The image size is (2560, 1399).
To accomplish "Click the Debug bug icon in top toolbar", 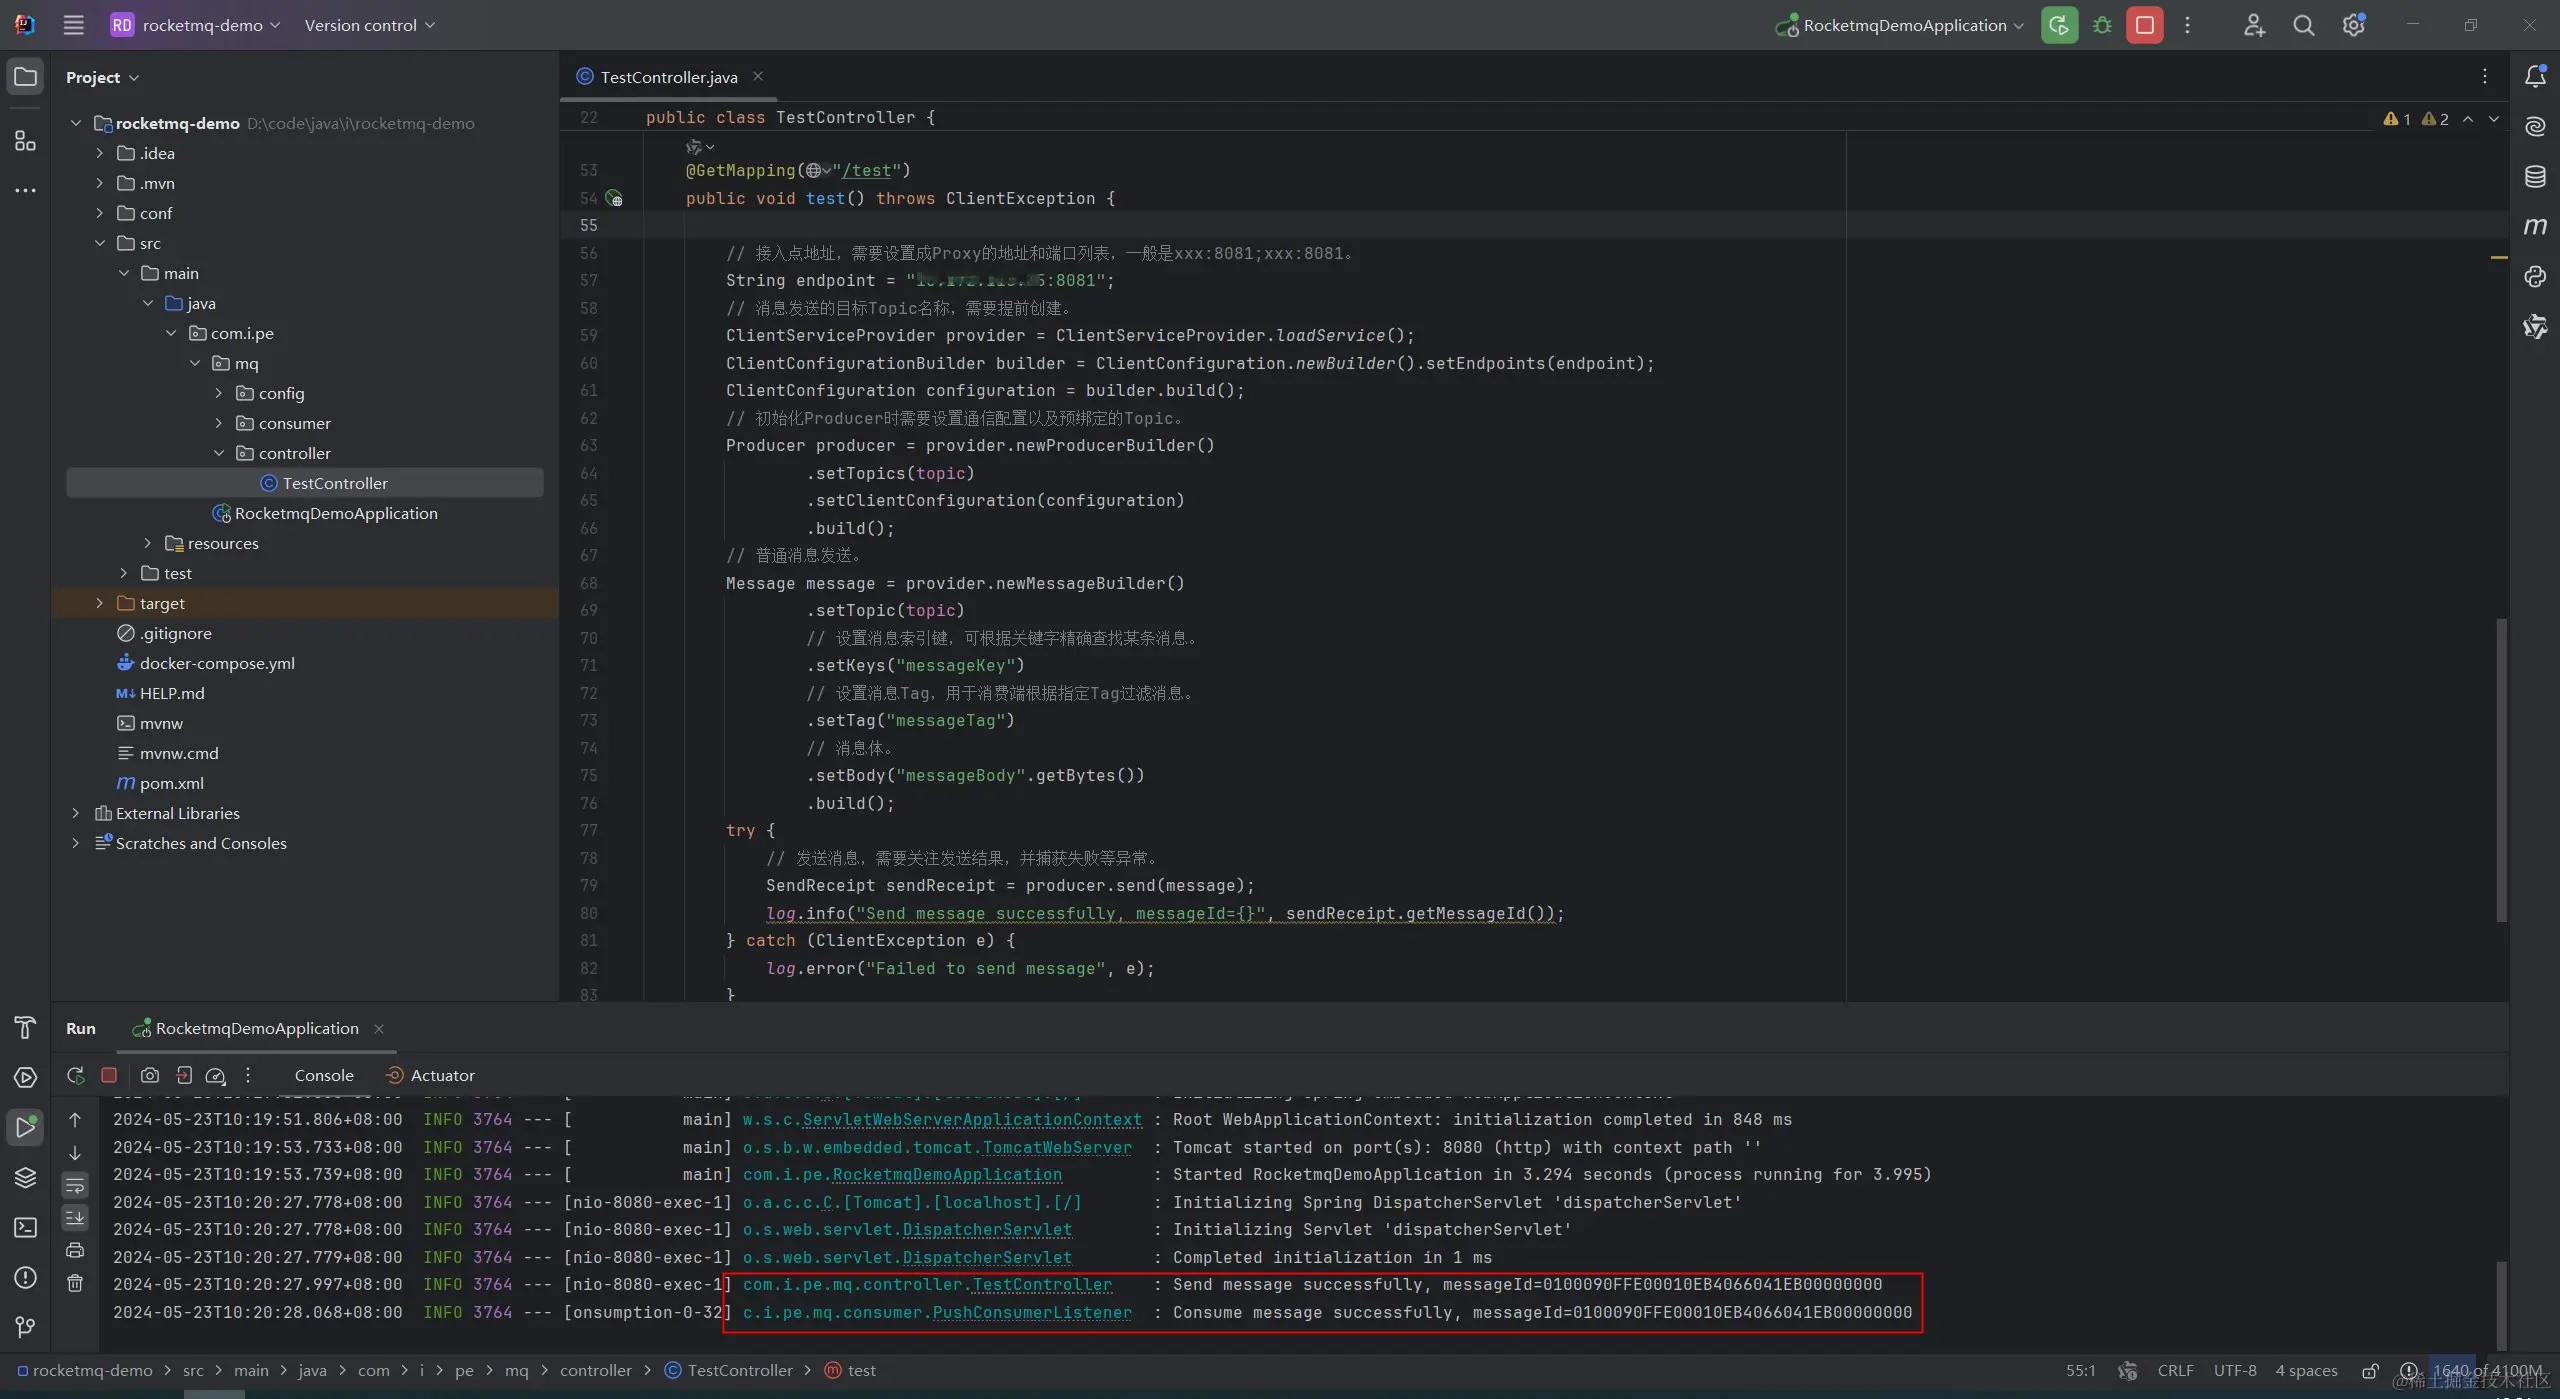I will pyautogui.click(x=2102, y=25).
